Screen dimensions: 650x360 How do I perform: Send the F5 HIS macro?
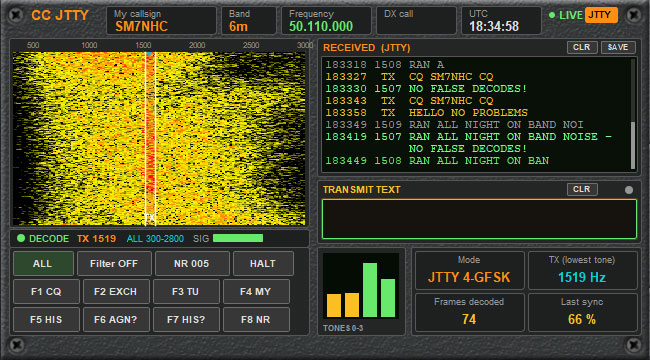[46, 320]
